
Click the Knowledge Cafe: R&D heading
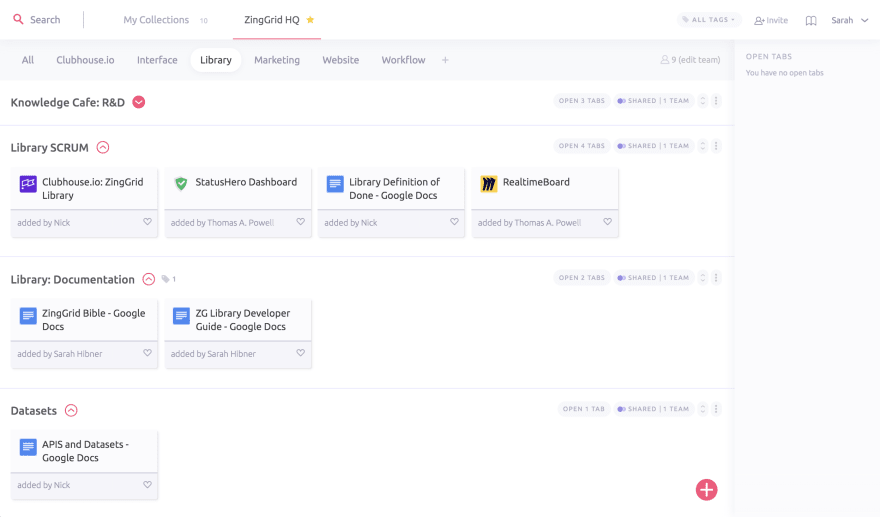68,102
